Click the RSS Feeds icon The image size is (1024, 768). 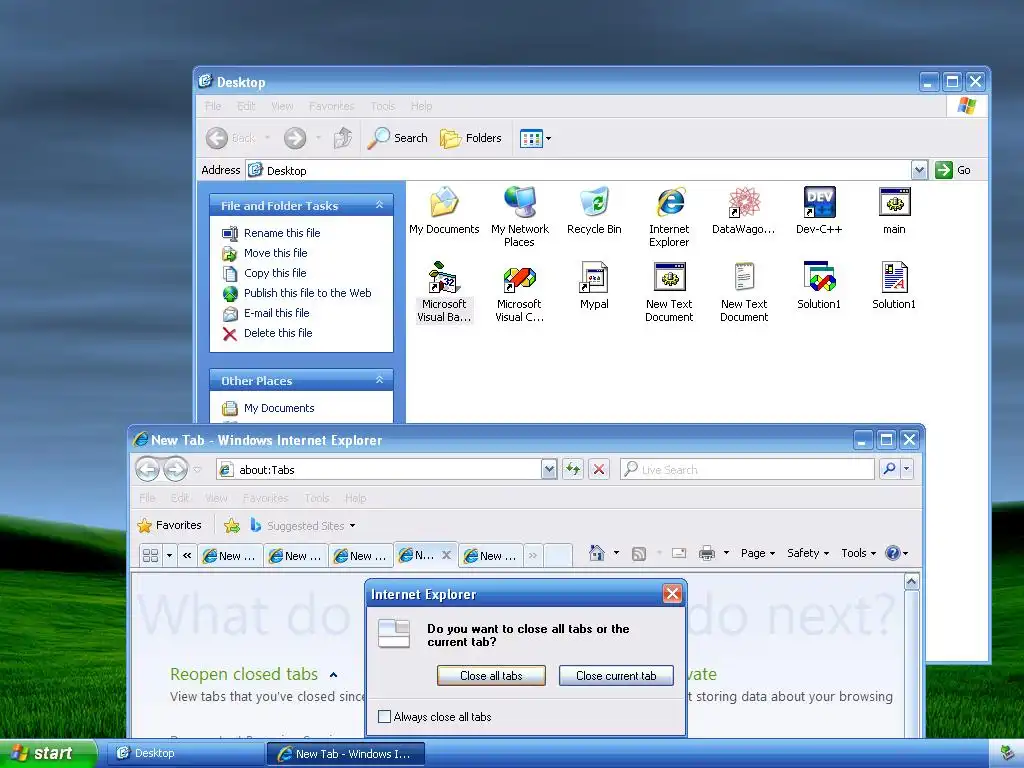tap(639, 554)
